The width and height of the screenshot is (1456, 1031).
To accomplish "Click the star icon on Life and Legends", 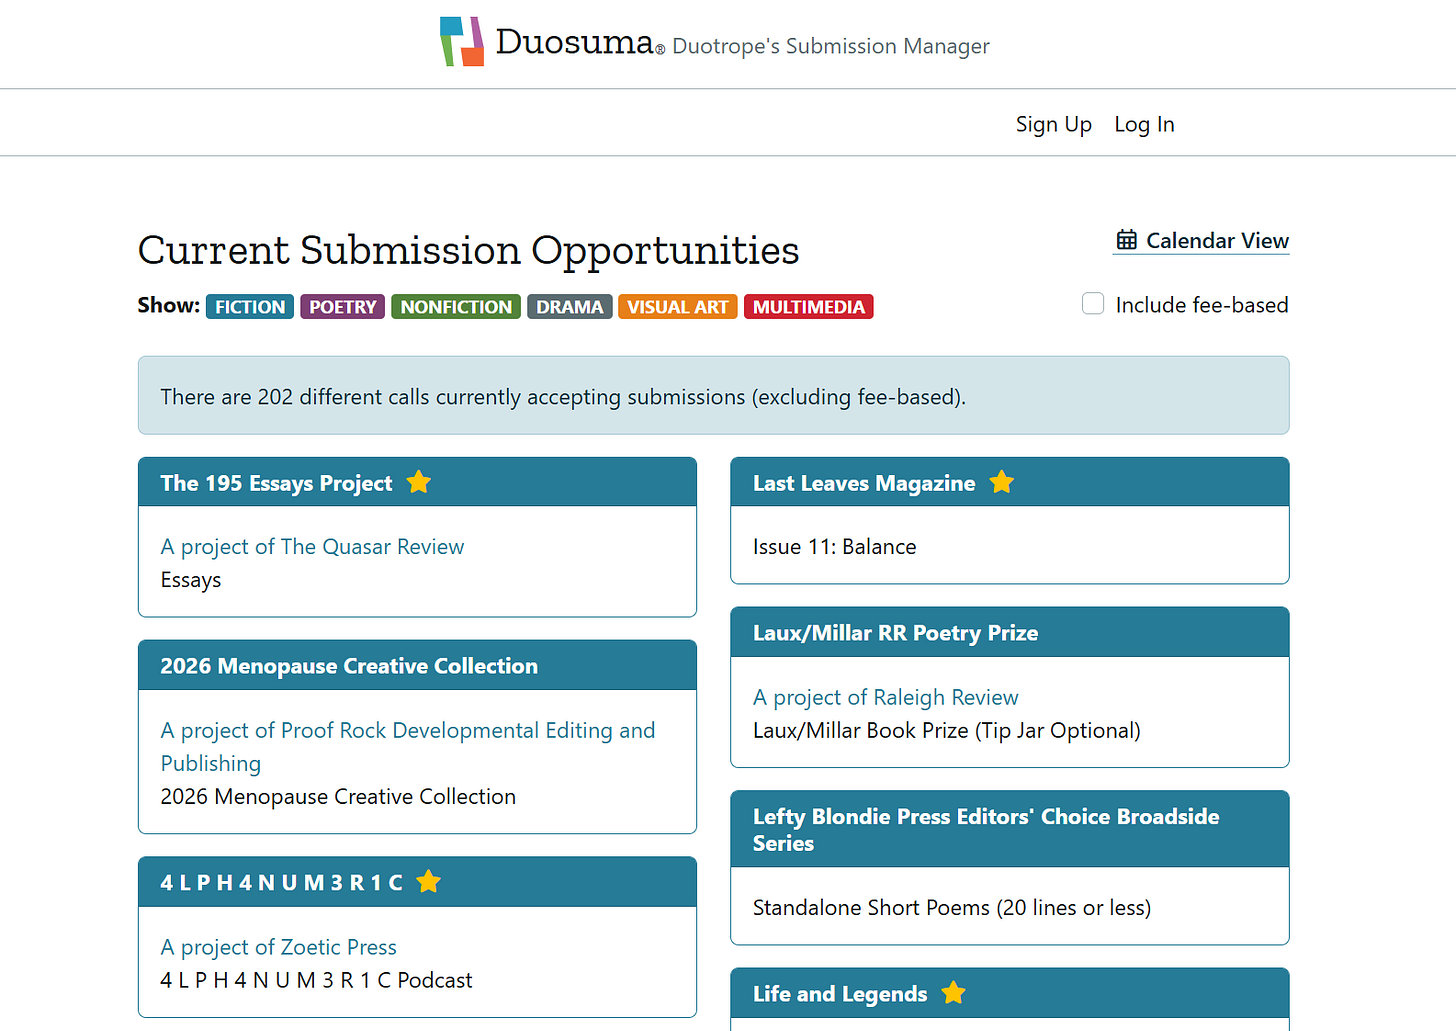I will click(954, 992).
